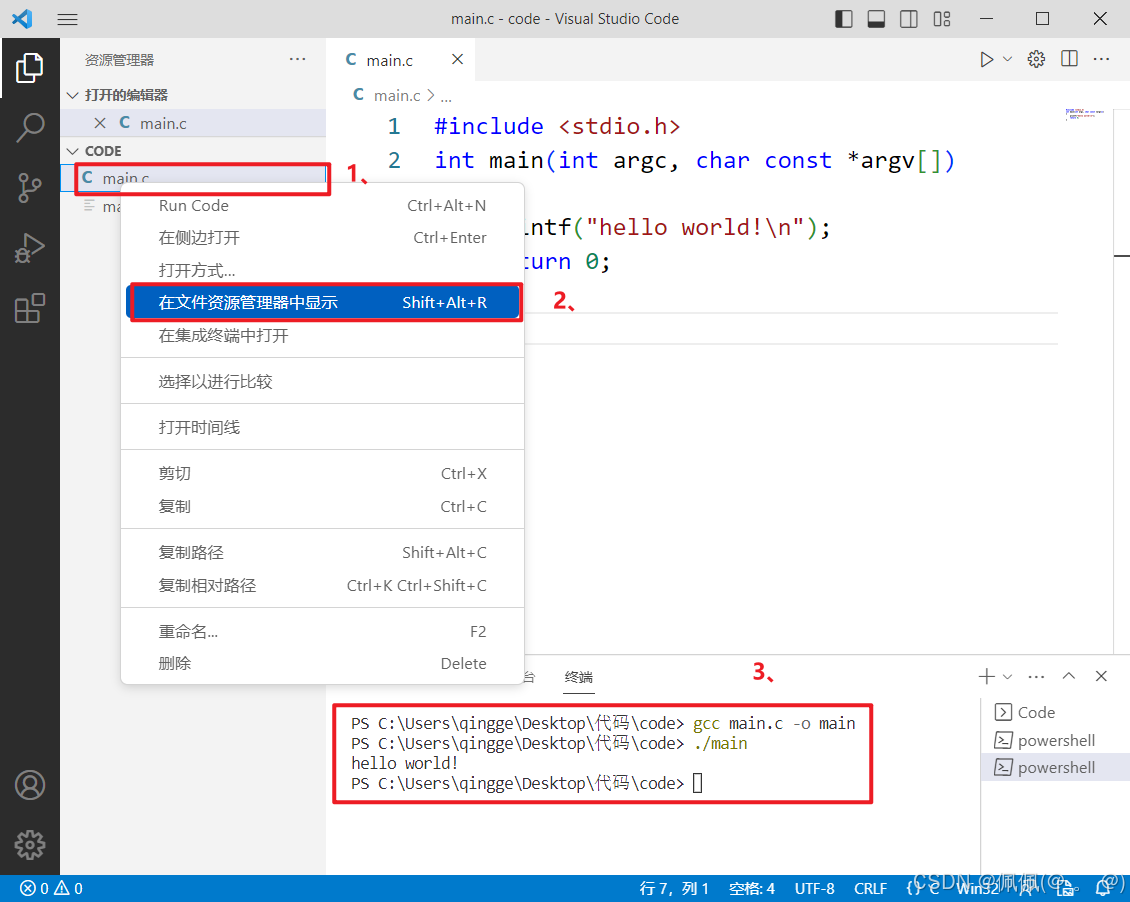Select open in integrated terminal (在集成终端中打开)
The image size is (1130, 902).
point(322,335)
